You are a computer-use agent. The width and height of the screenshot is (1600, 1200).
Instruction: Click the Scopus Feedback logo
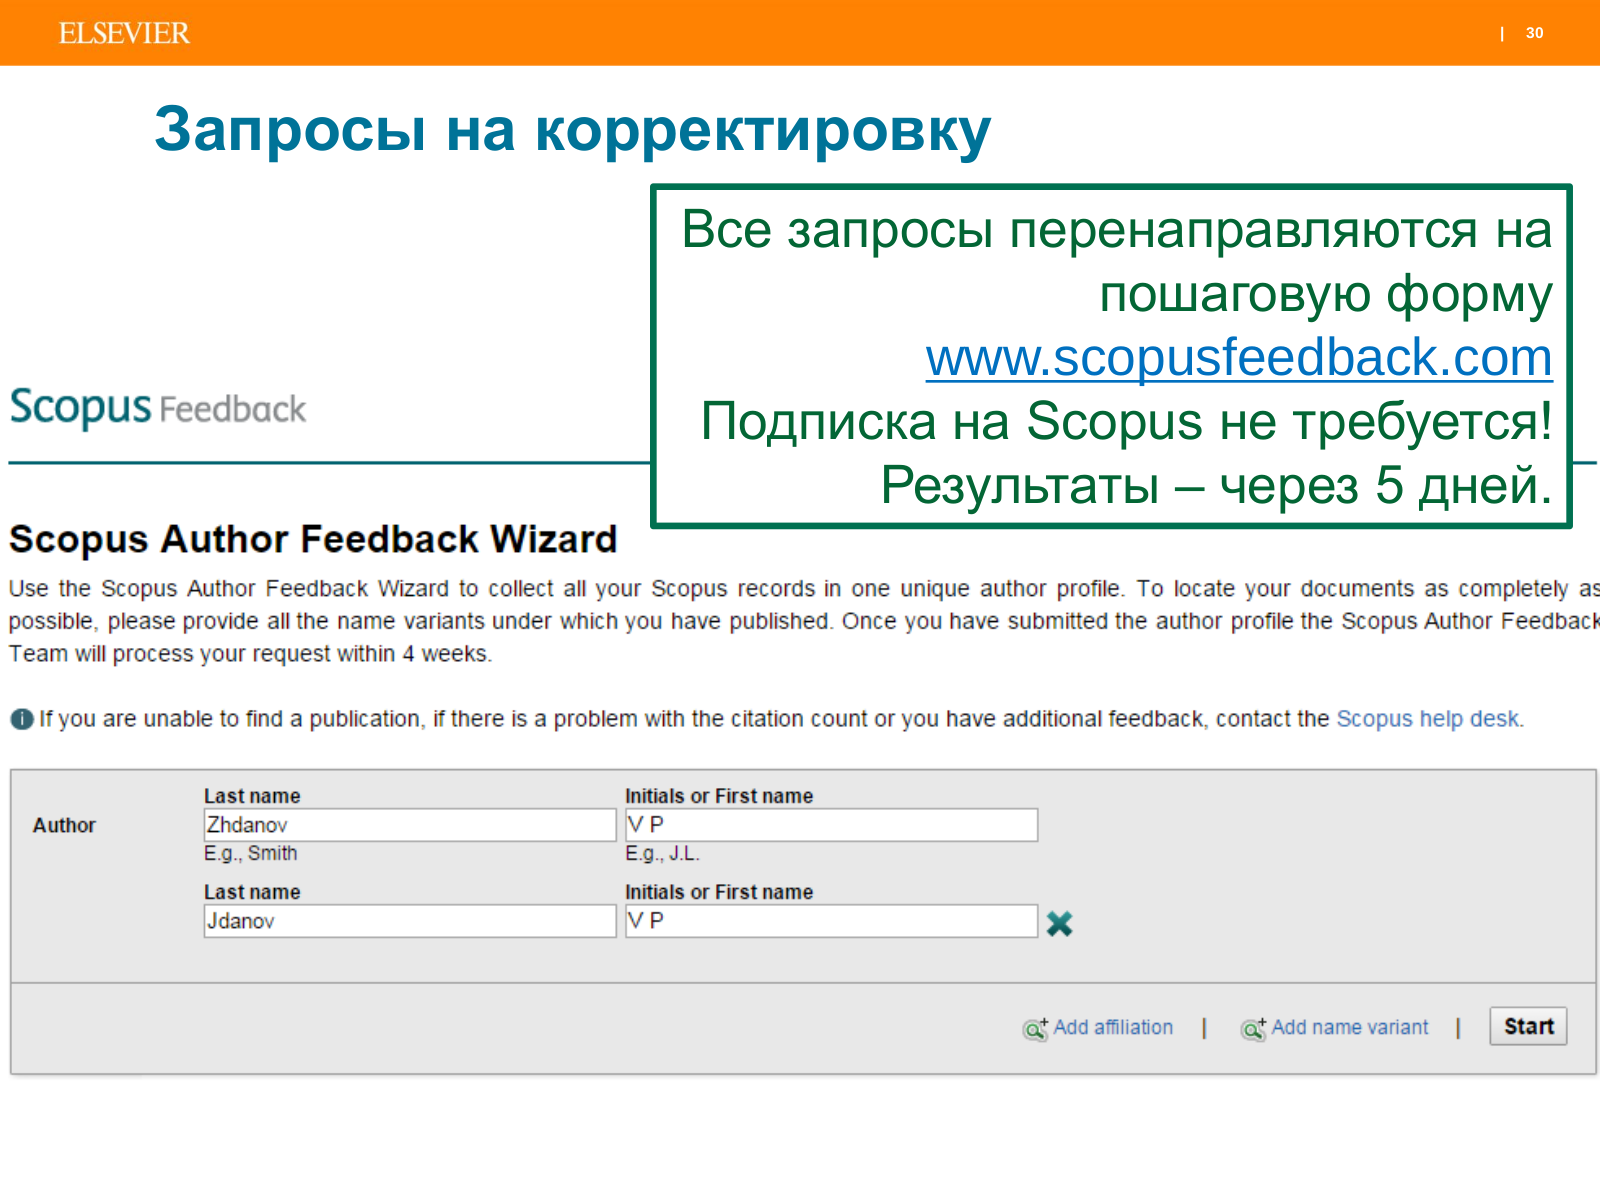tap(158, 408)
